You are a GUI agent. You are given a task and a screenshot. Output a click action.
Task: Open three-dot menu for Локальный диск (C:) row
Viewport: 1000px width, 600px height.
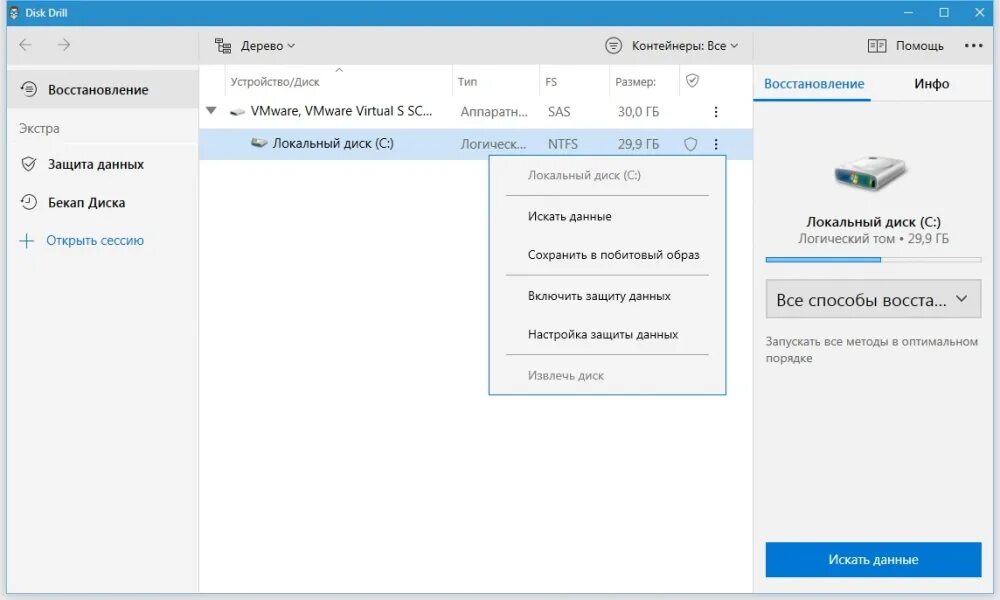(716, 144)
